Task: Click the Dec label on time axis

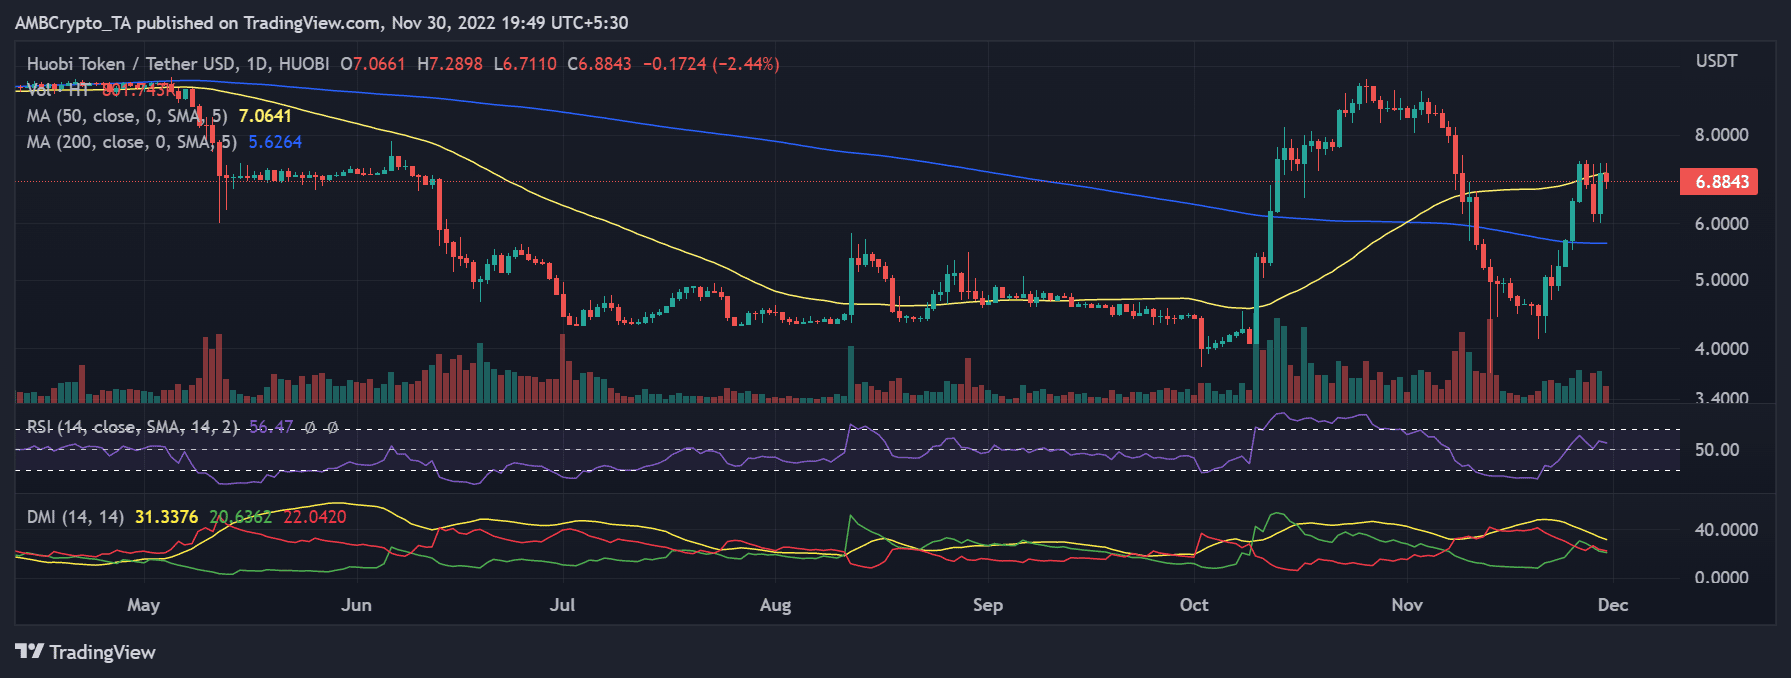Action: tap(1613, 605)
